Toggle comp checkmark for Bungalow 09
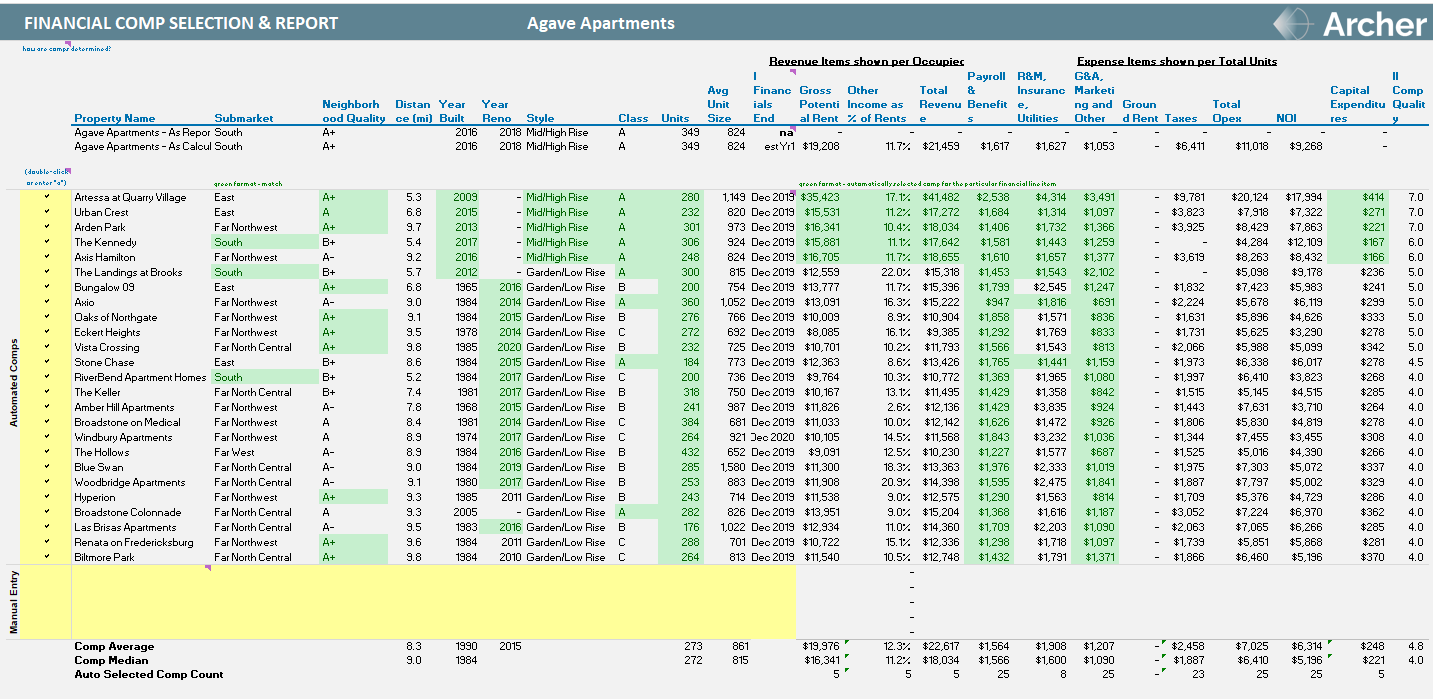1433x699 pixels. (x=46, y=287)
